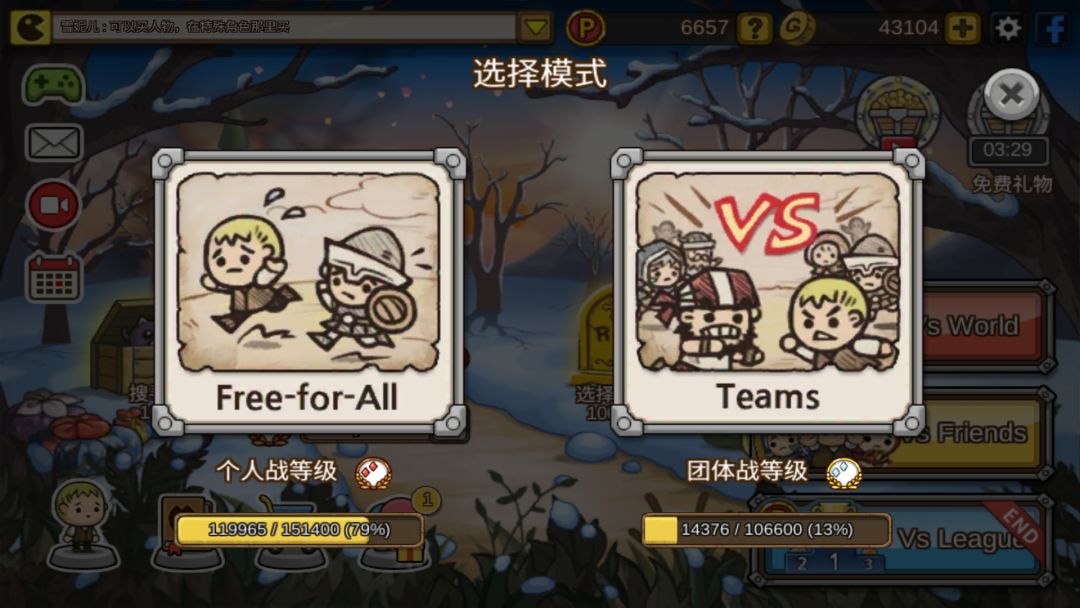The height and width of the screenshot is (608, 1080).
Task: Open the Facebook icon
Action: (1055, 28)
